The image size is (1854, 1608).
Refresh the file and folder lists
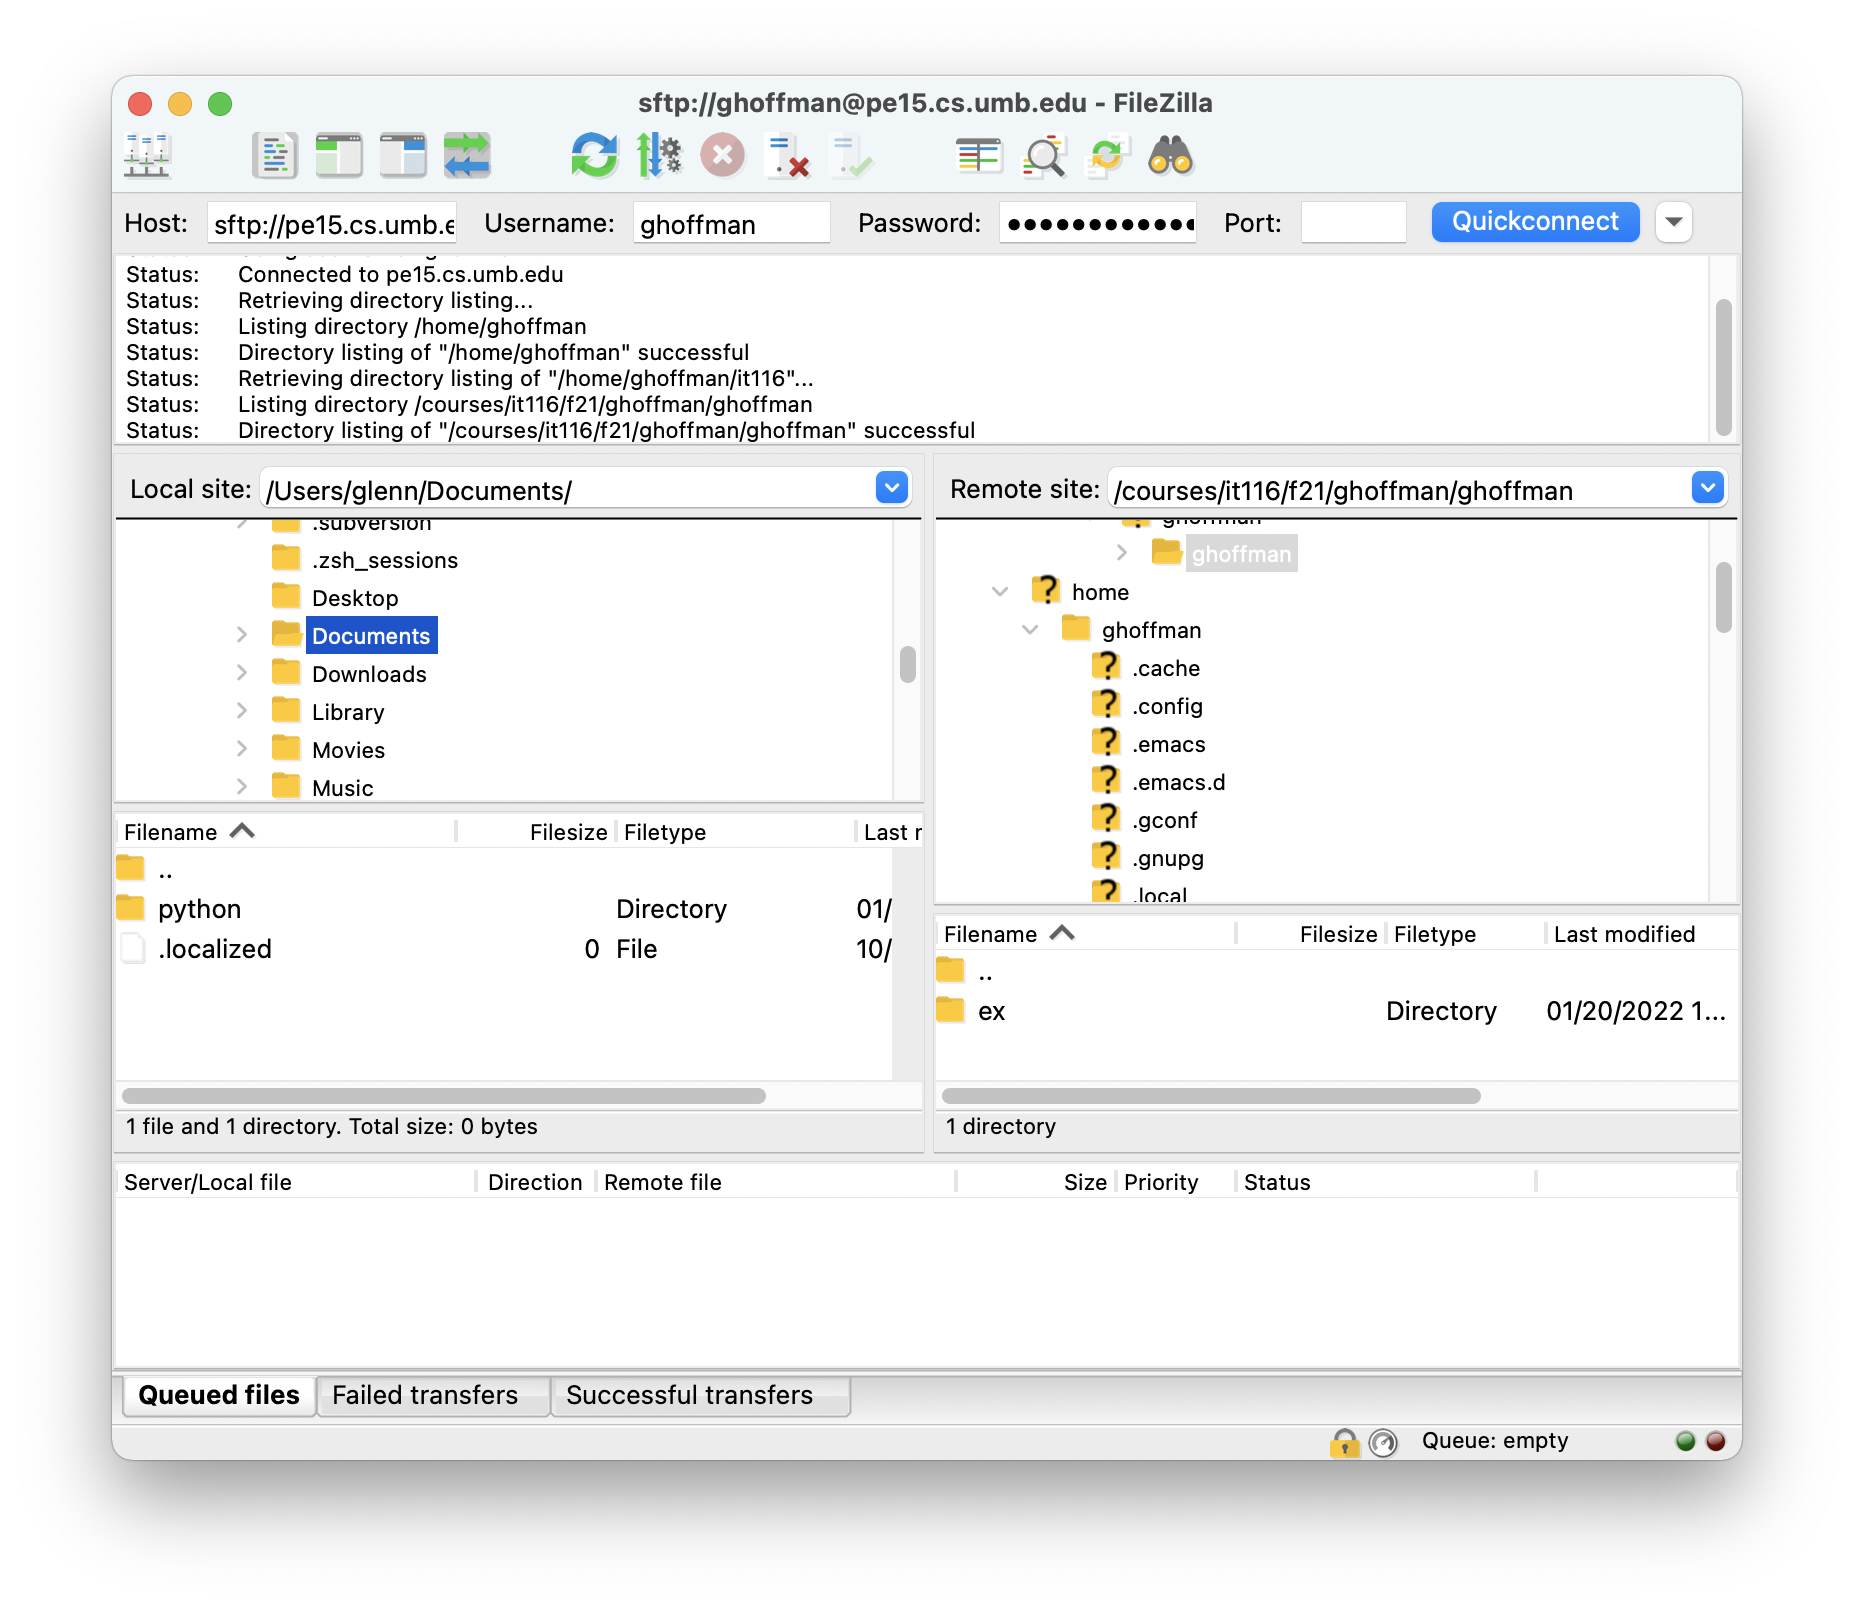[x=595, y=157]
